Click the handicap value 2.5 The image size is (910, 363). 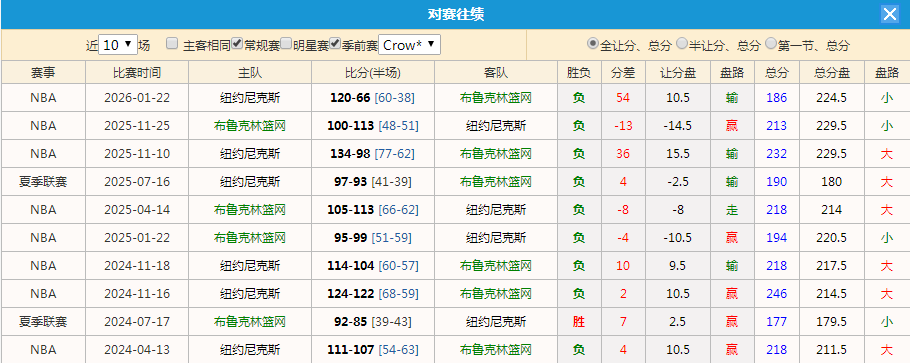678,321
